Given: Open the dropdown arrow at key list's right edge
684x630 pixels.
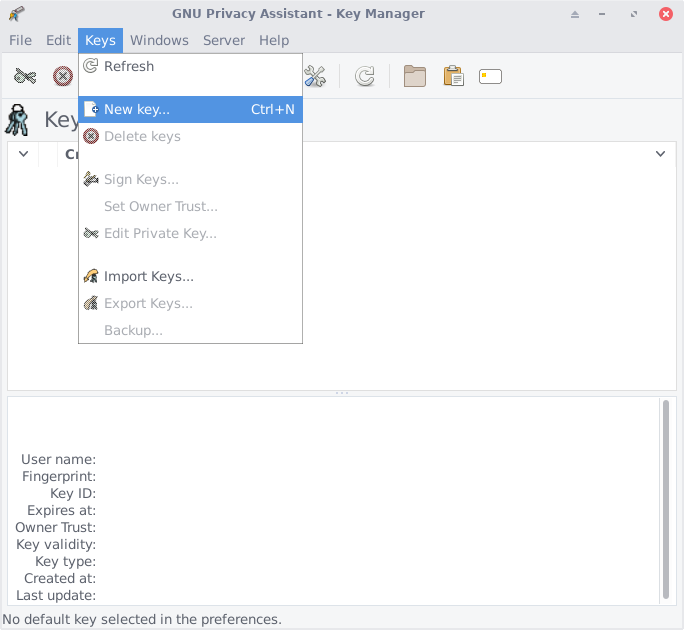Looking at the screenshot, I should click(x=660, y=154).
